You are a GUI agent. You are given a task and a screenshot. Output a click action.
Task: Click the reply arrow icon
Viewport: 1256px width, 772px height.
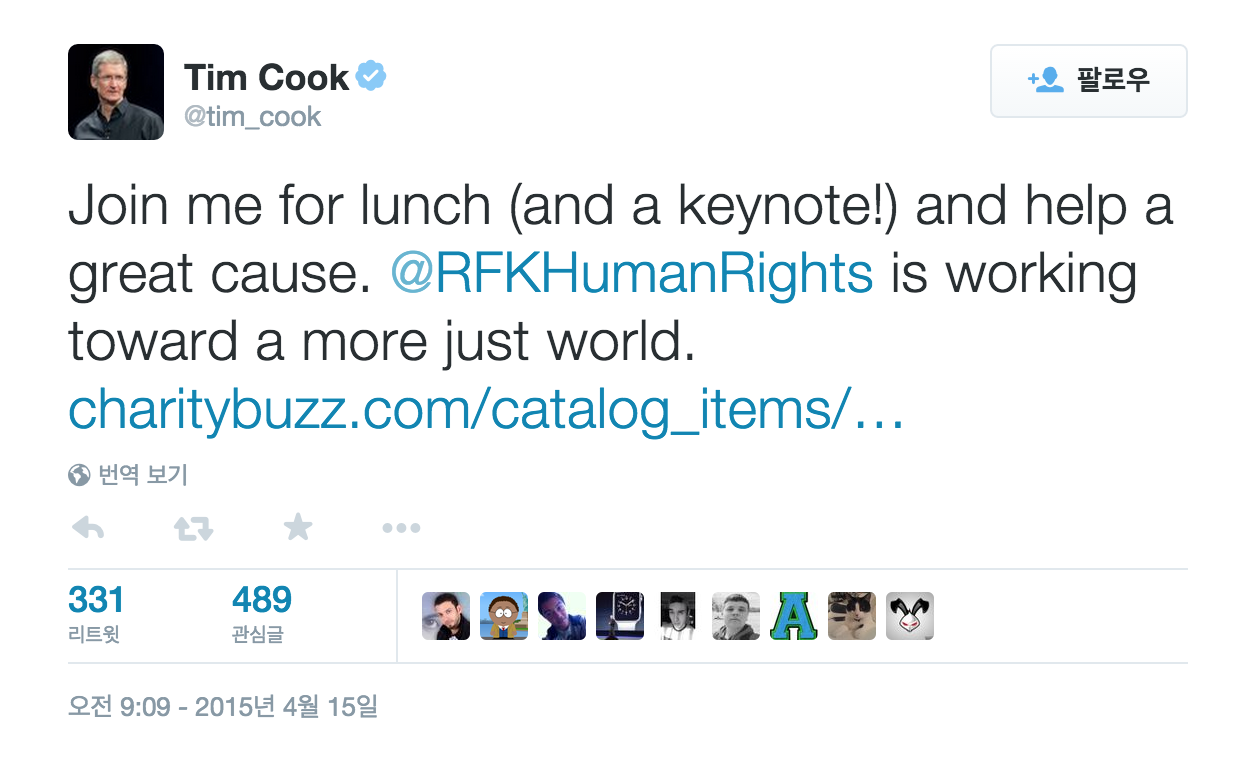click(88, 528)
